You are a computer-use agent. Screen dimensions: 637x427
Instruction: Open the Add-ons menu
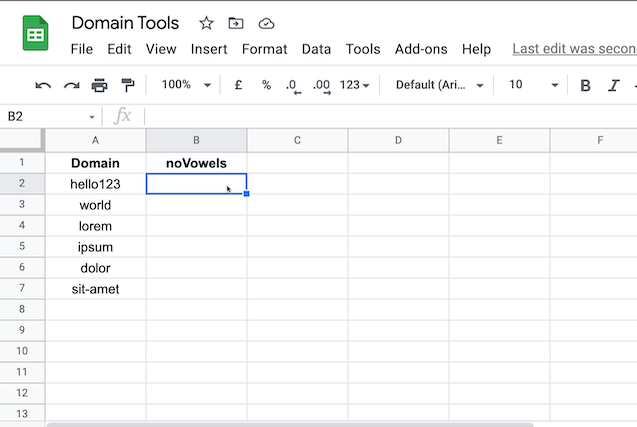pyautogui.click(x=421, y=49)
